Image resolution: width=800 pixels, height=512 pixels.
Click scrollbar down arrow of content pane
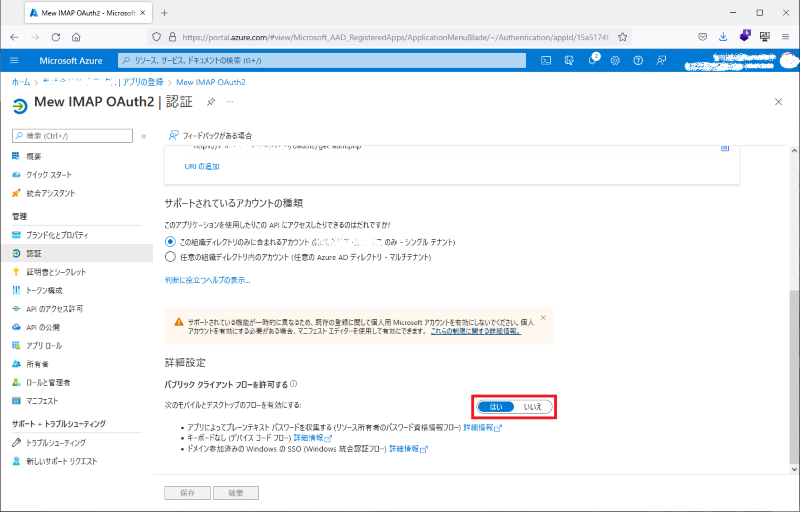794,469
